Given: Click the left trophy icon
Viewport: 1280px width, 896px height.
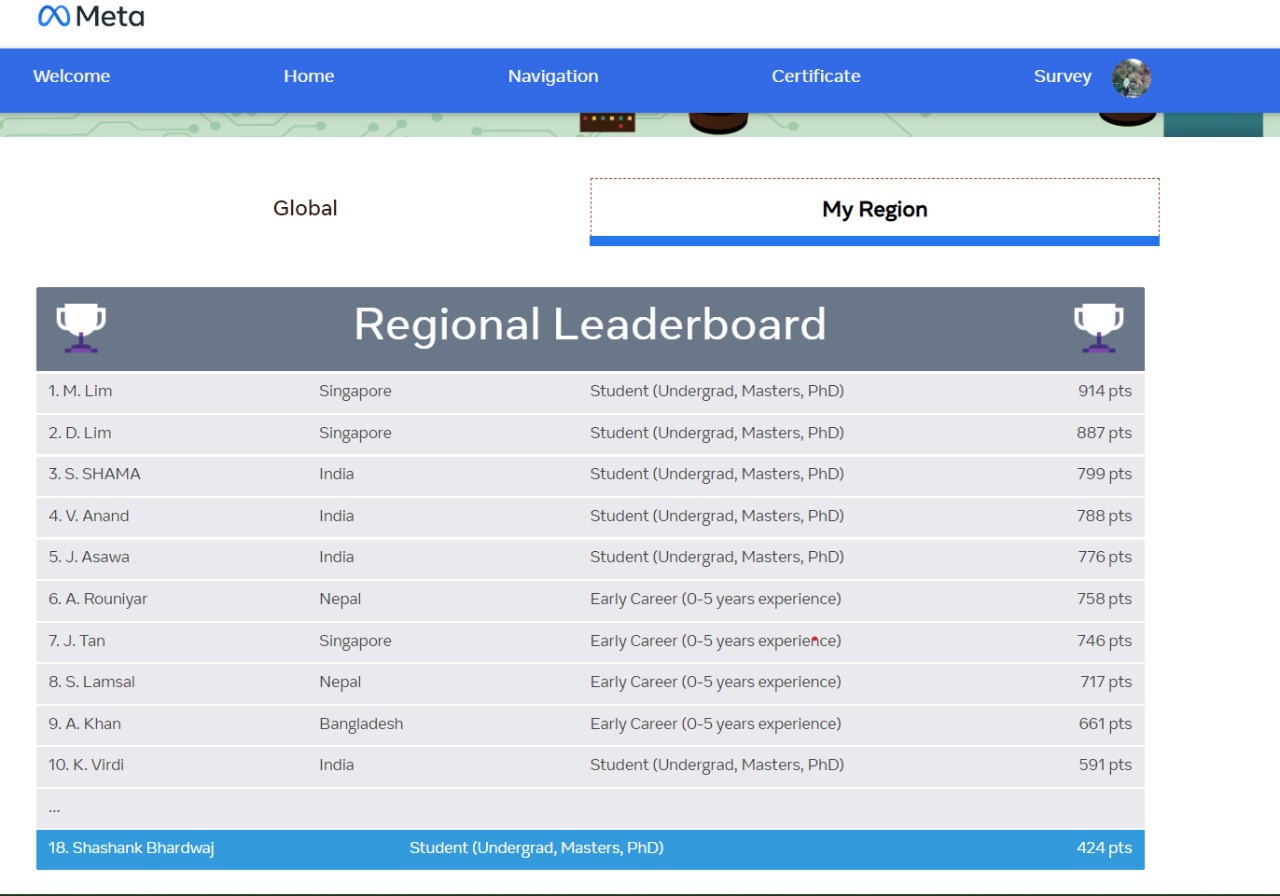Looking at the screenshot, I should coord(81,328).
